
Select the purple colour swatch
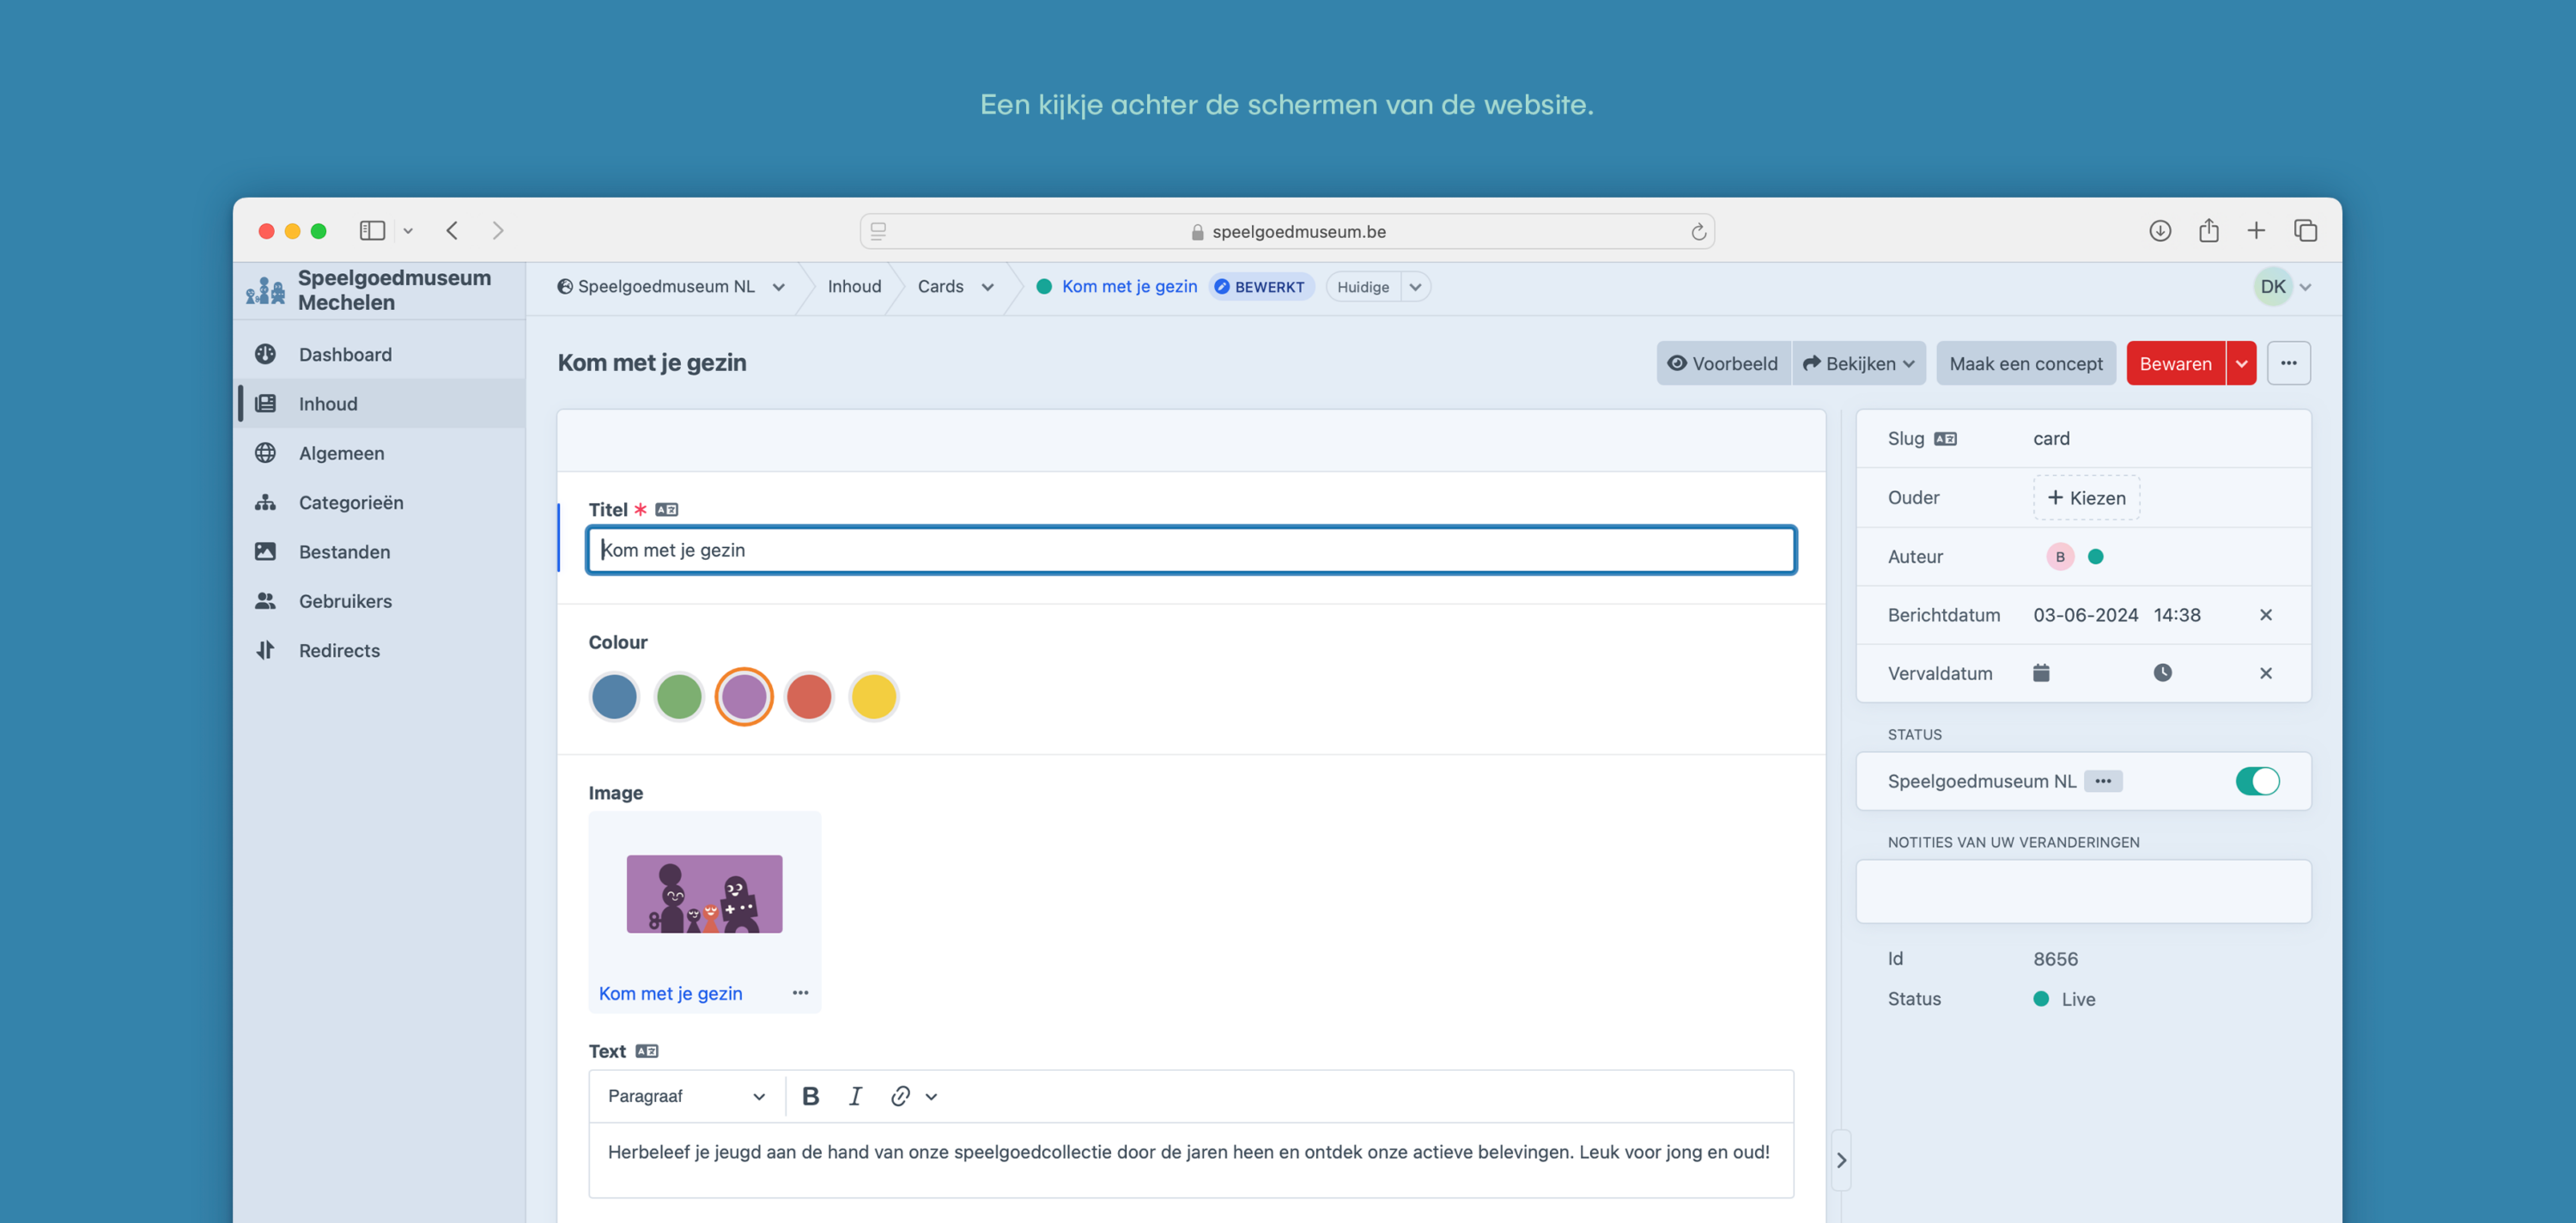pos(744,697)
